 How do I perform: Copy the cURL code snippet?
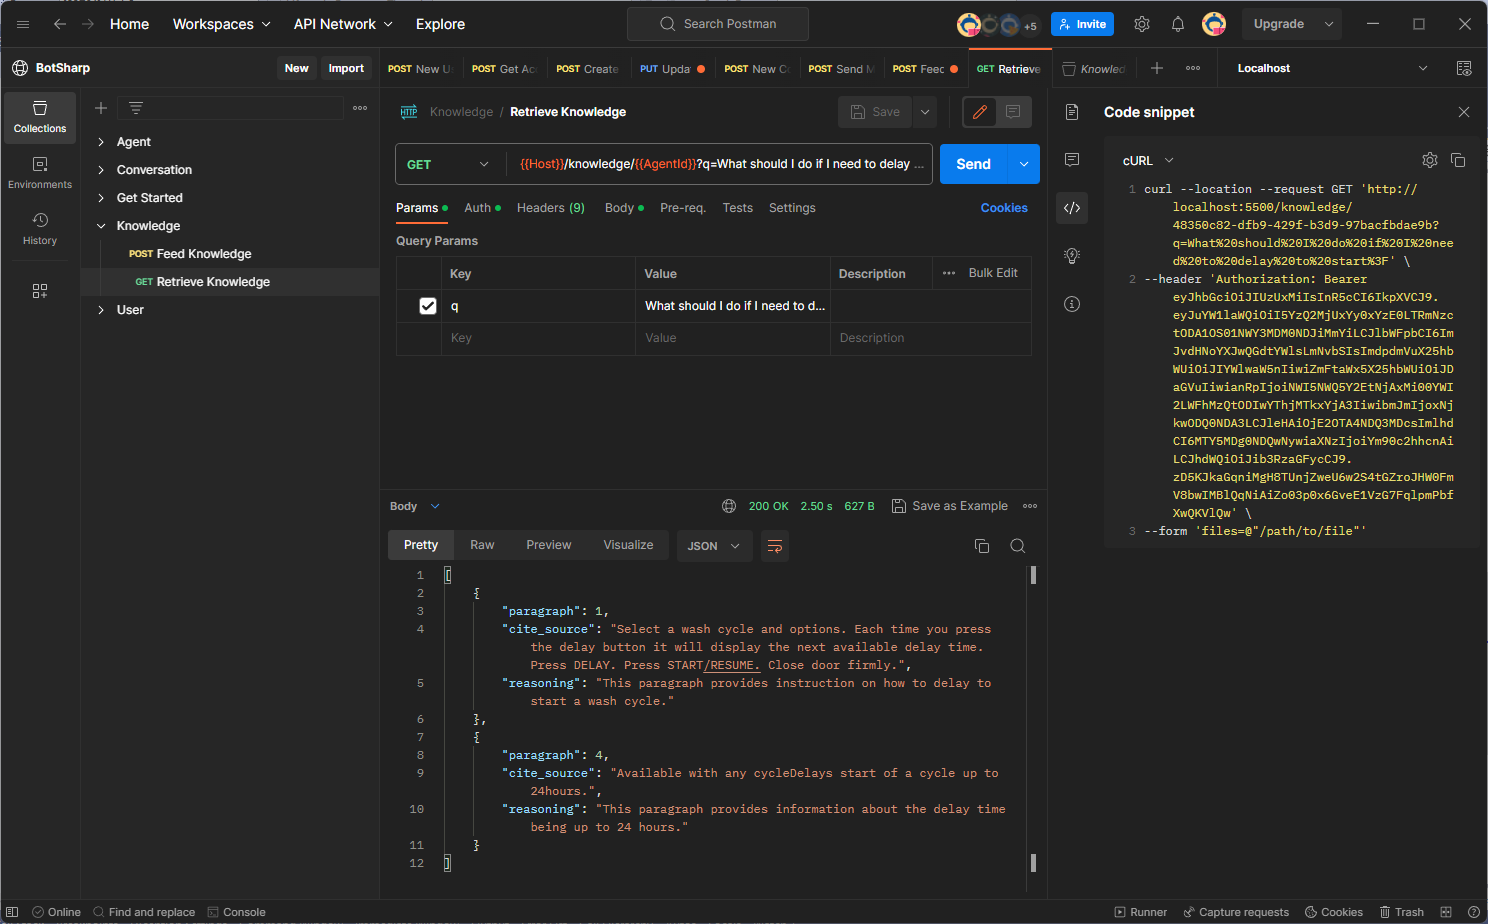click(x=1458, y=160)
